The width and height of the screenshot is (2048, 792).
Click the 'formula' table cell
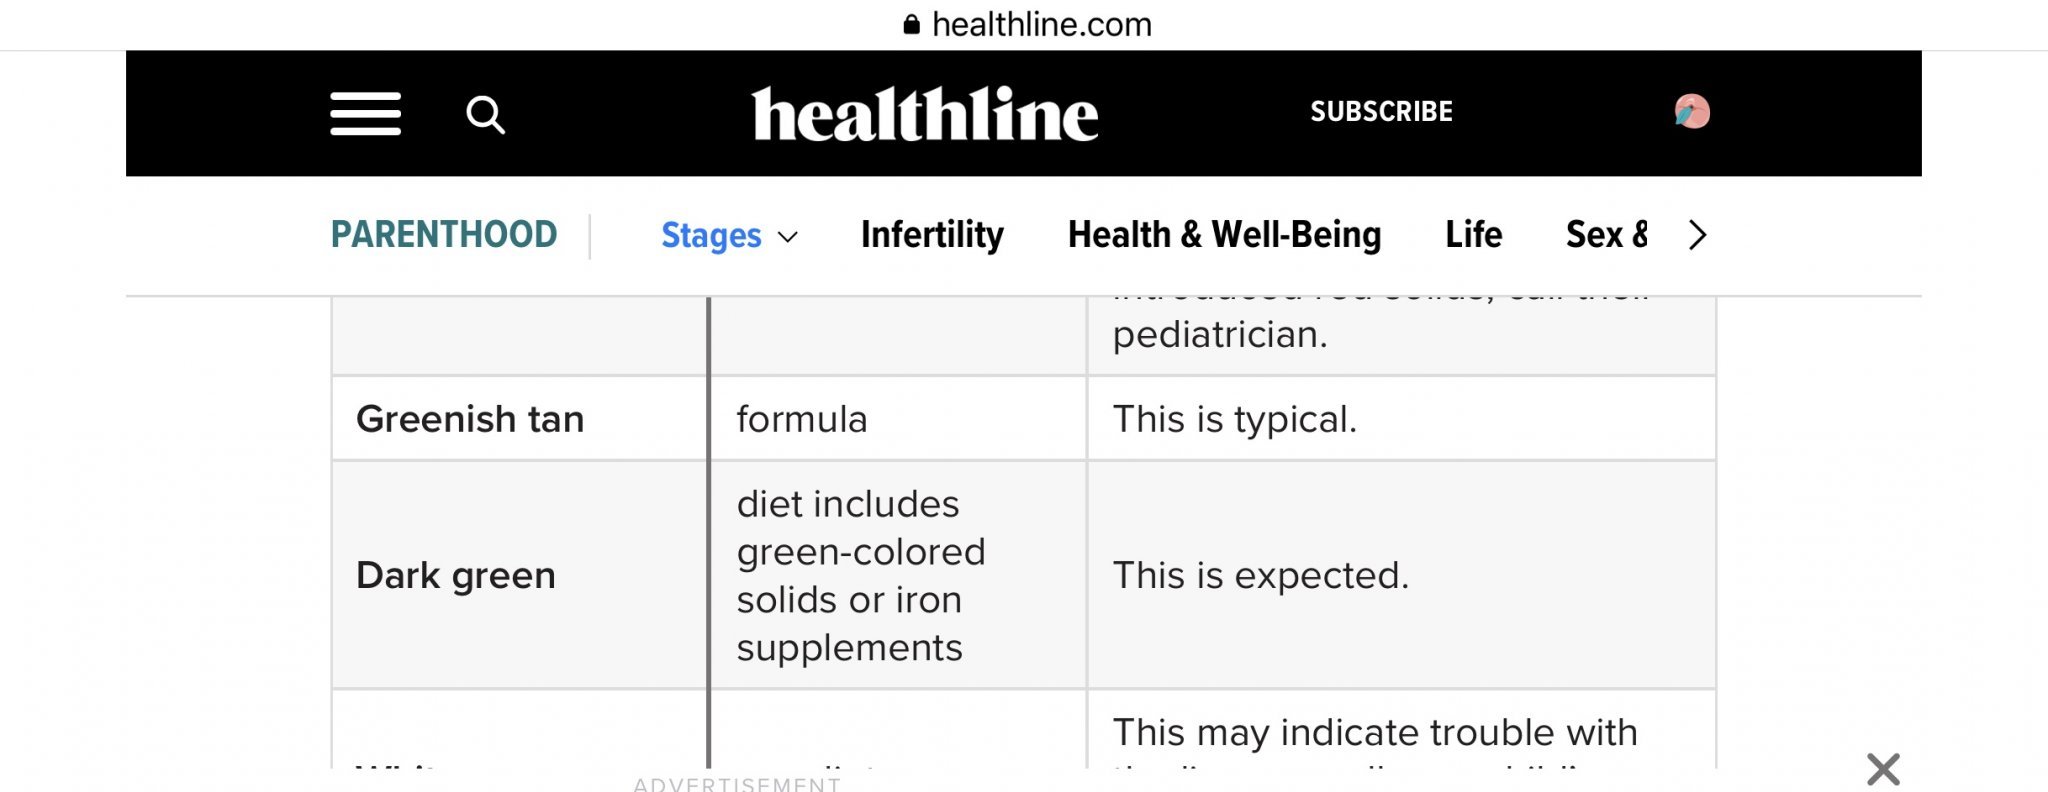(802, 419)
